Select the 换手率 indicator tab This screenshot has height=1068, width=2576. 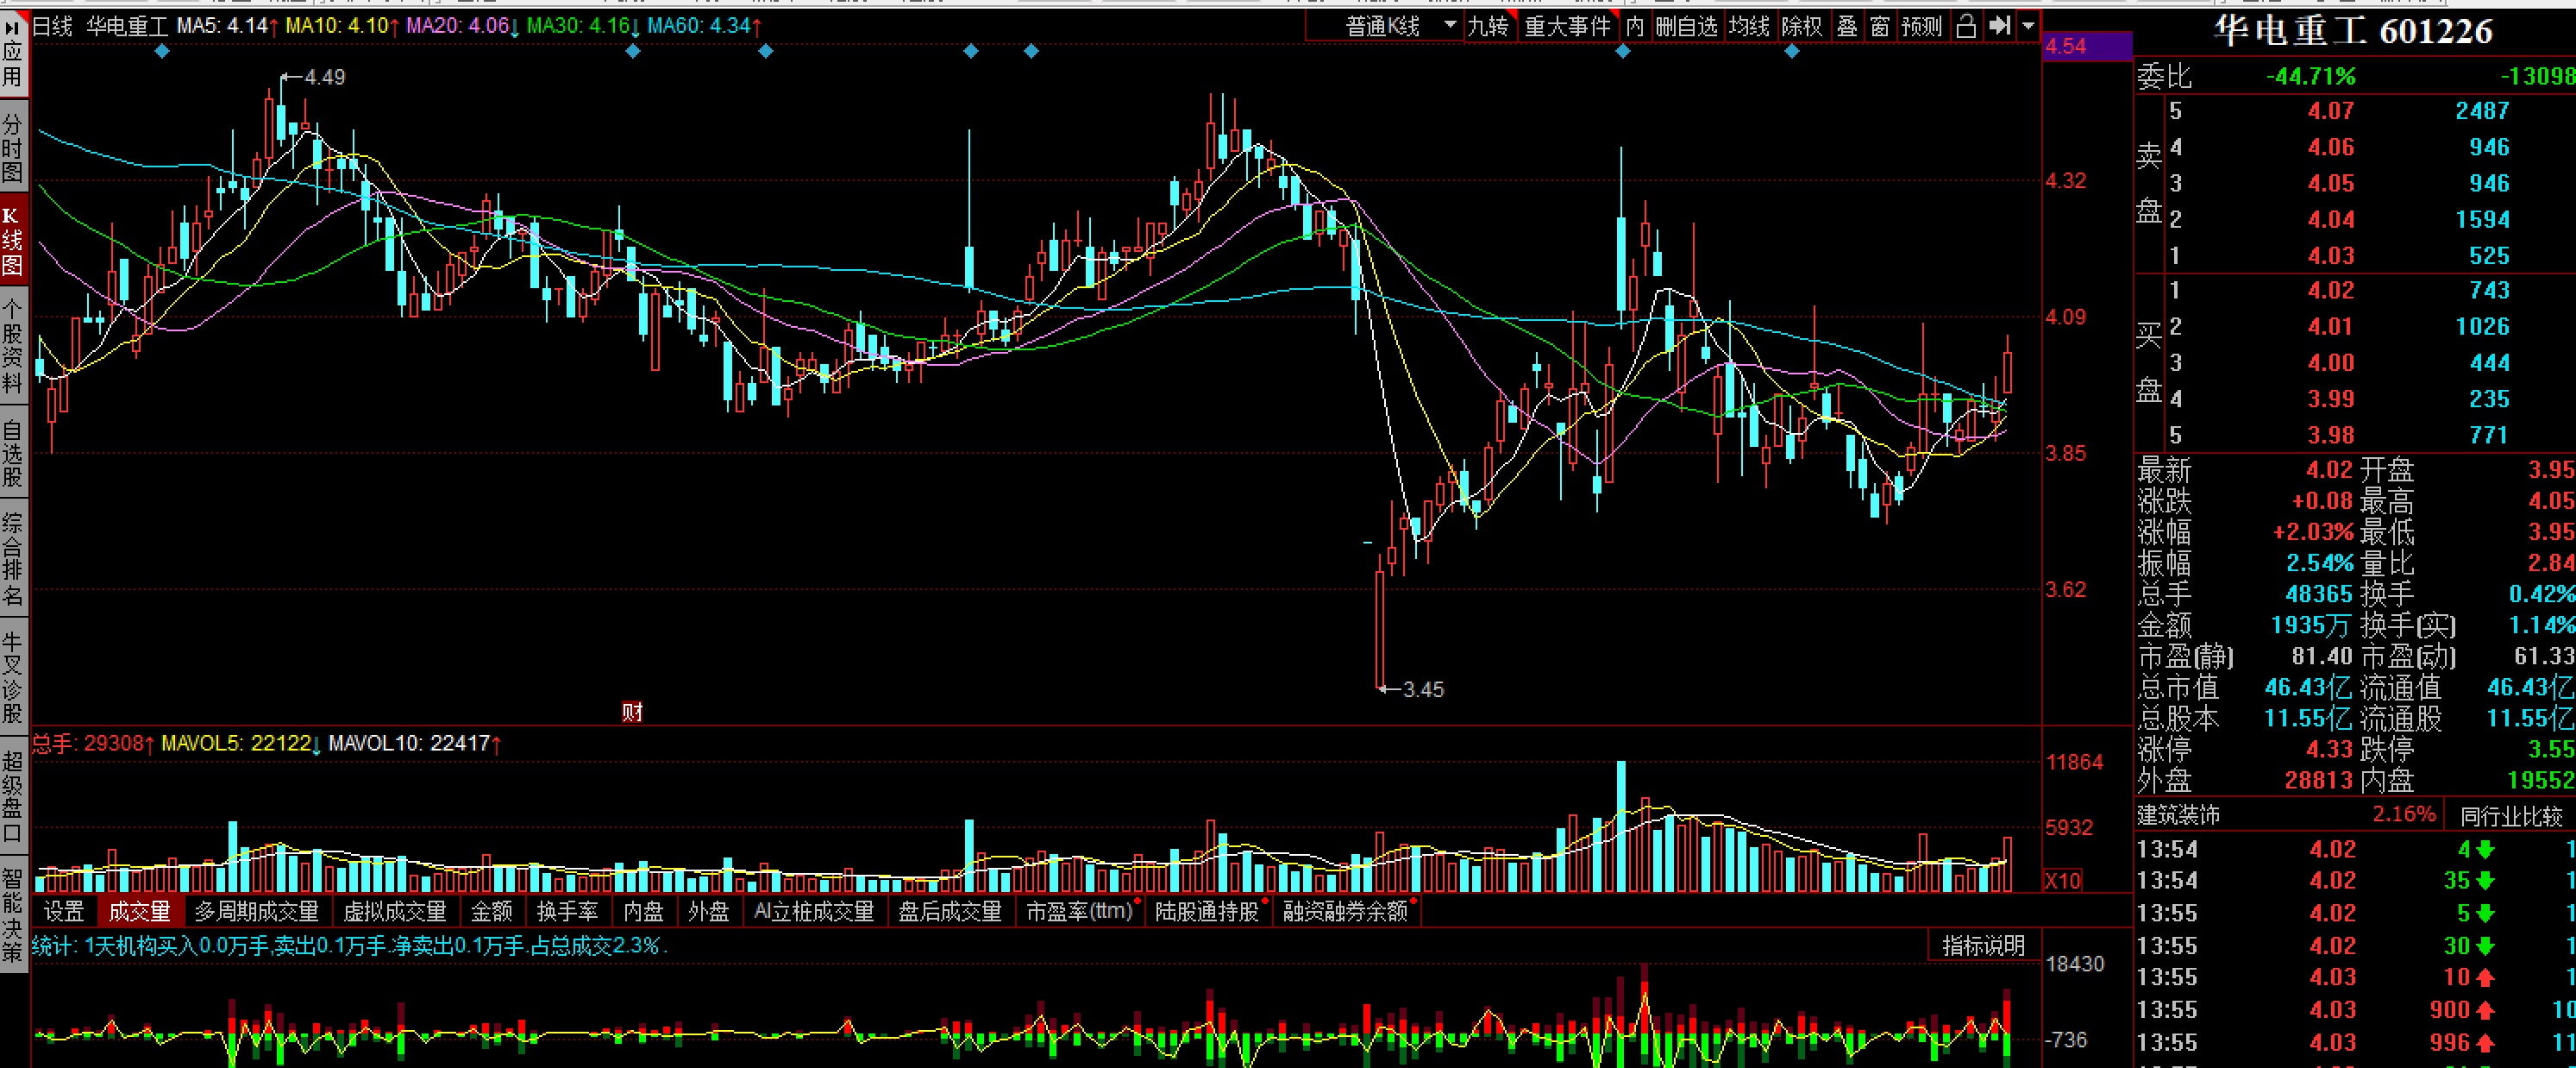567,911
